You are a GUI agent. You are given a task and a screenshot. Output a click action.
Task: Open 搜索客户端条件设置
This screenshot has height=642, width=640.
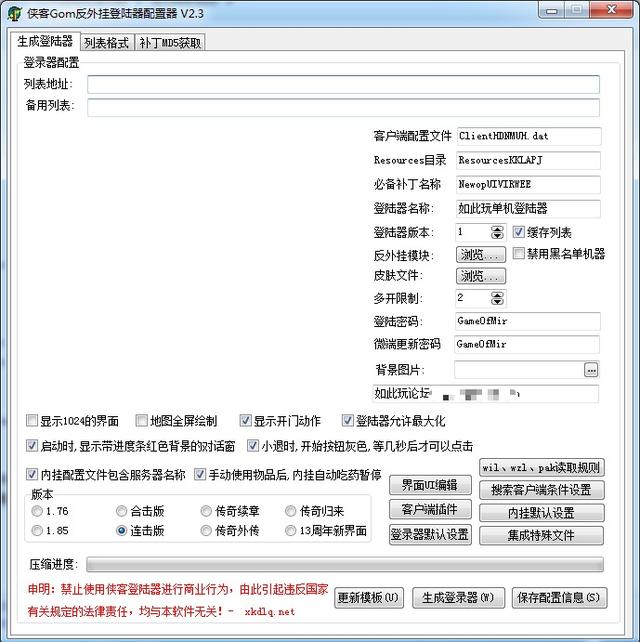pyautogui.click(x=541, y=490)
